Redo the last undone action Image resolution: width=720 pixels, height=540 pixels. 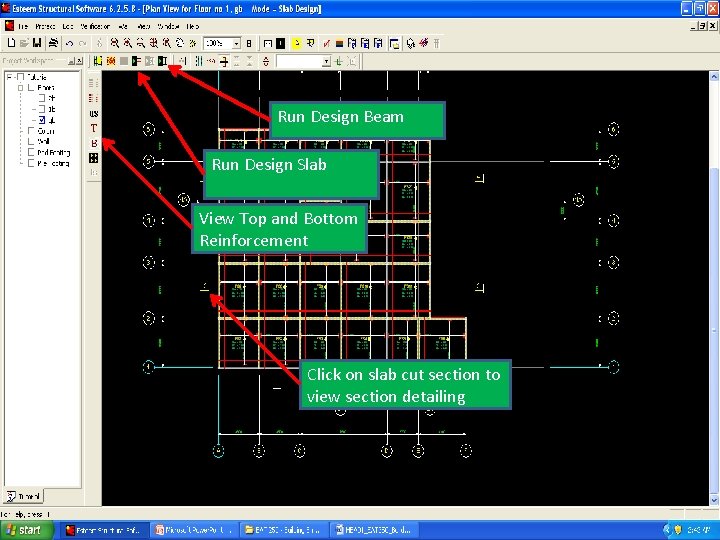point(83,44)
